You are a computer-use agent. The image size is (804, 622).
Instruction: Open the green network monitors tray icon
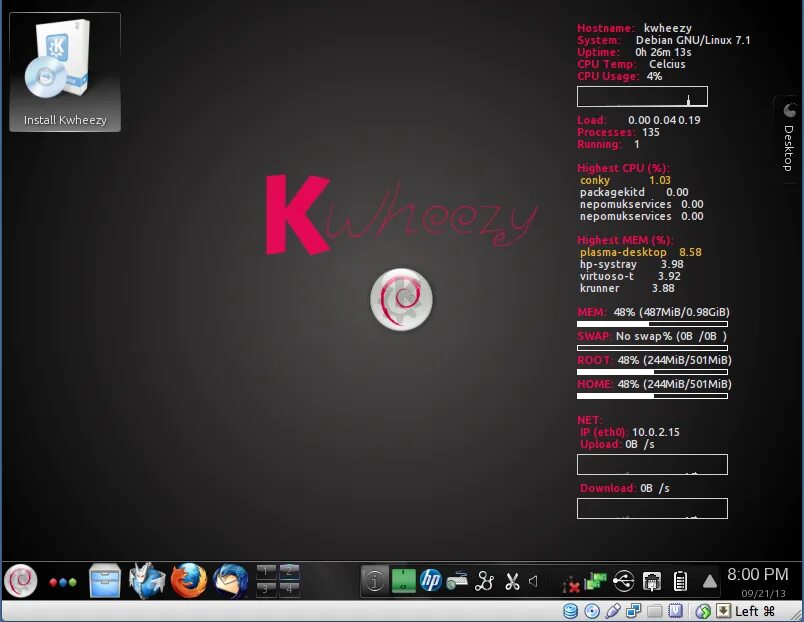tap(595, 581)
